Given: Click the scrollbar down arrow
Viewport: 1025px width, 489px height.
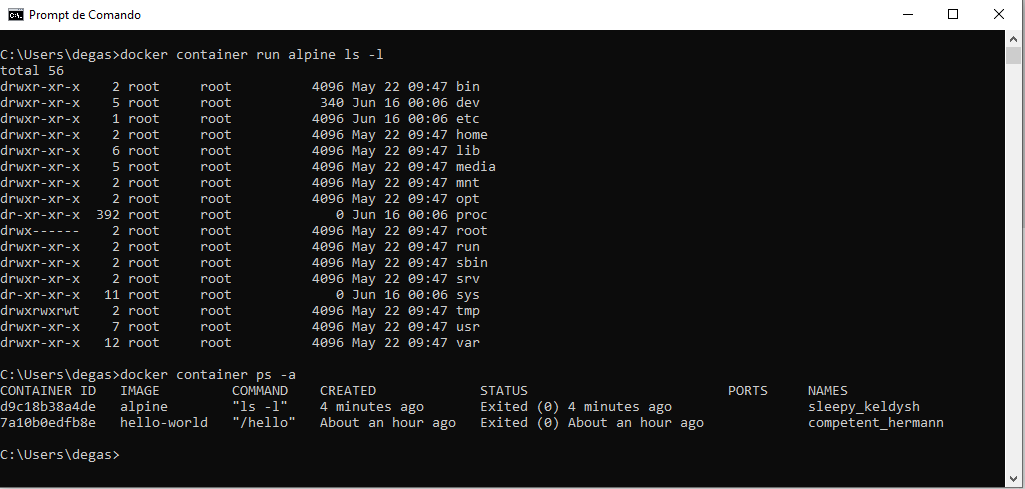Looking at the screenshot, I should [1013, 477].
